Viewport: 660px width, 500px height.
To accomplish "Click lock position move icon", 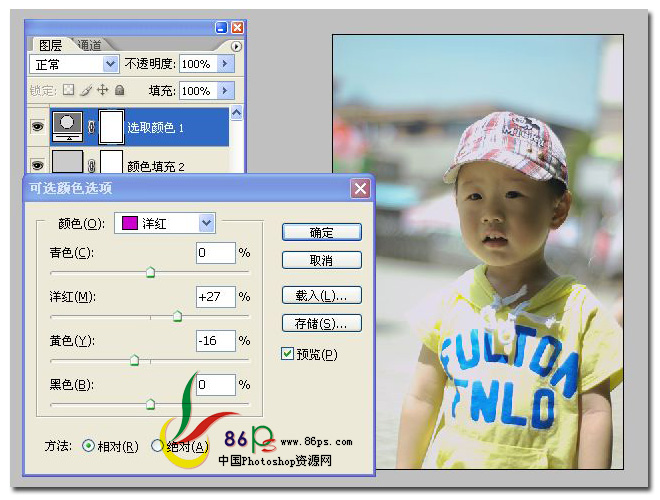I will coord(102,90).
